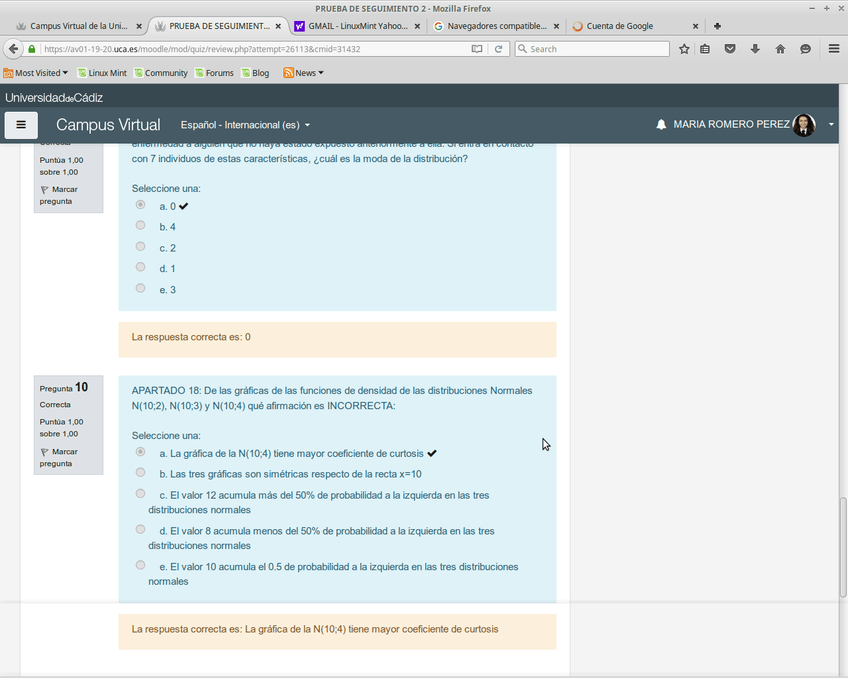Click the browser back arrow button
The width and height of the screenshot is (848, 678).
pyautogui.click(x=13, y=49)
